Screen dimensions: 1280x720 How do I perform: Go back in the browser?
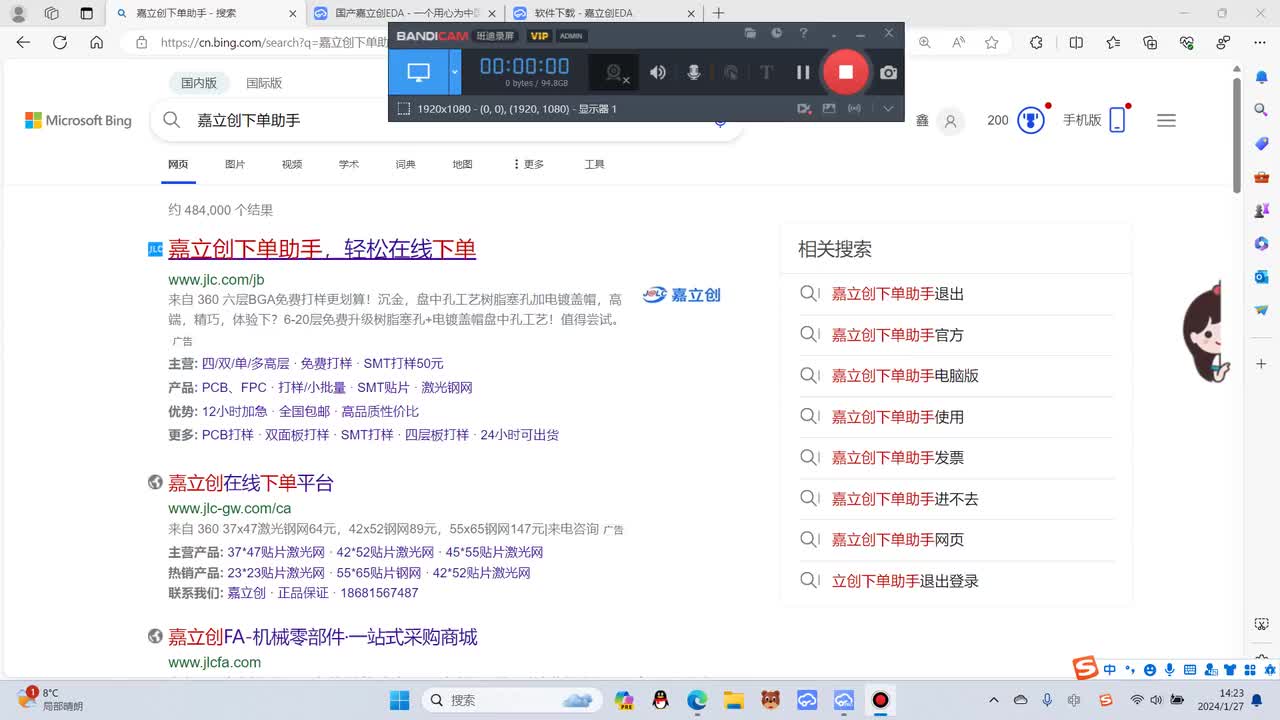pyautogui.click(x=24, y=43)
